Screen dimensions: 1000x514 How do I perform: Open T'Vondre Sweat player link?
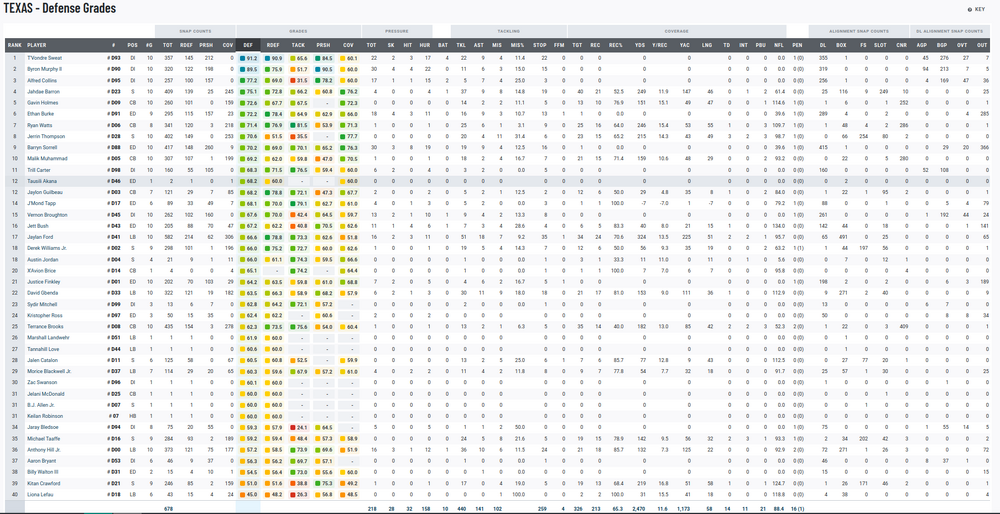tap(46, 58)
